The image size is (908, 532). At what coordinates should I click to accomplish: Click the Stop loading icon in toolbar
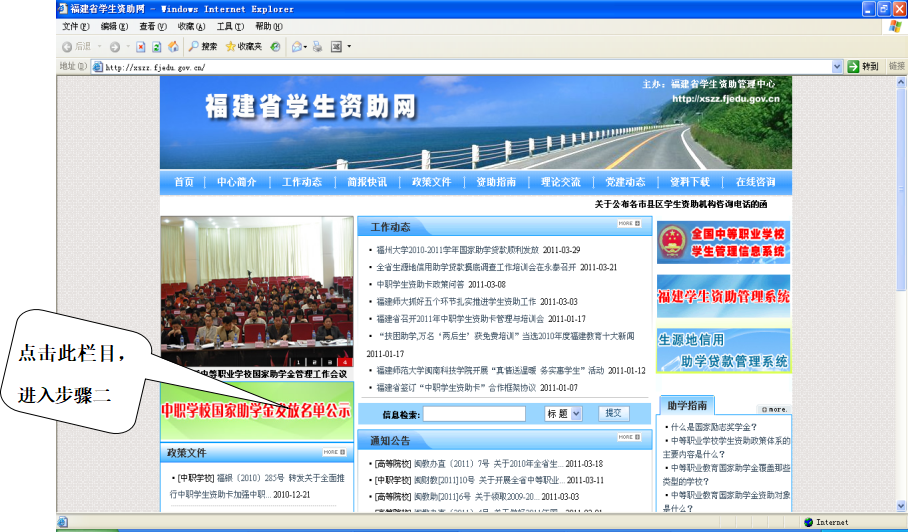(142, 47)
